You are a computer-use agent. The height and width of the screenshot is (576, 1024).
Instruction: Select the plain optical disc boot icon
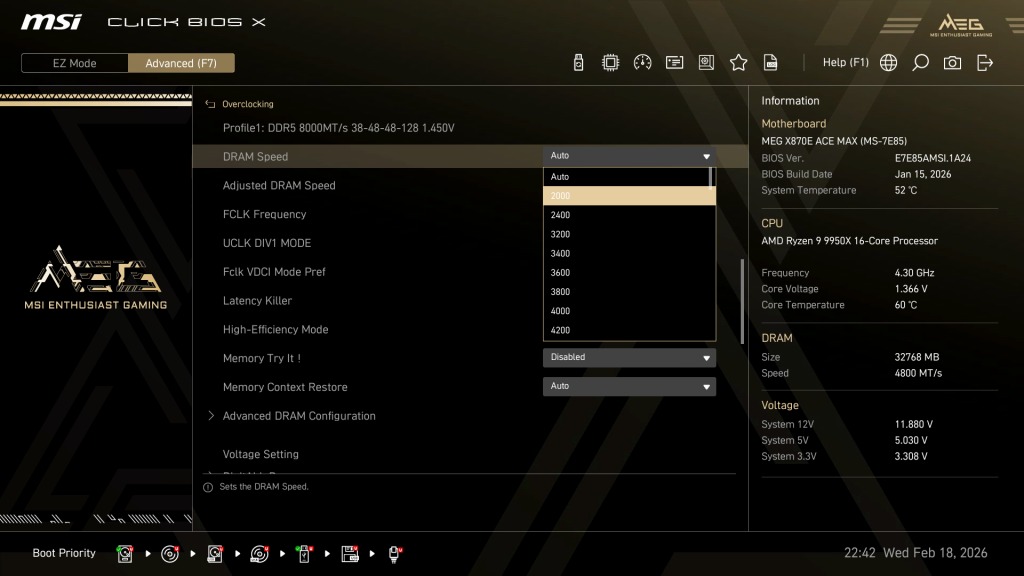pyautogui.click(x=170, y=554)
